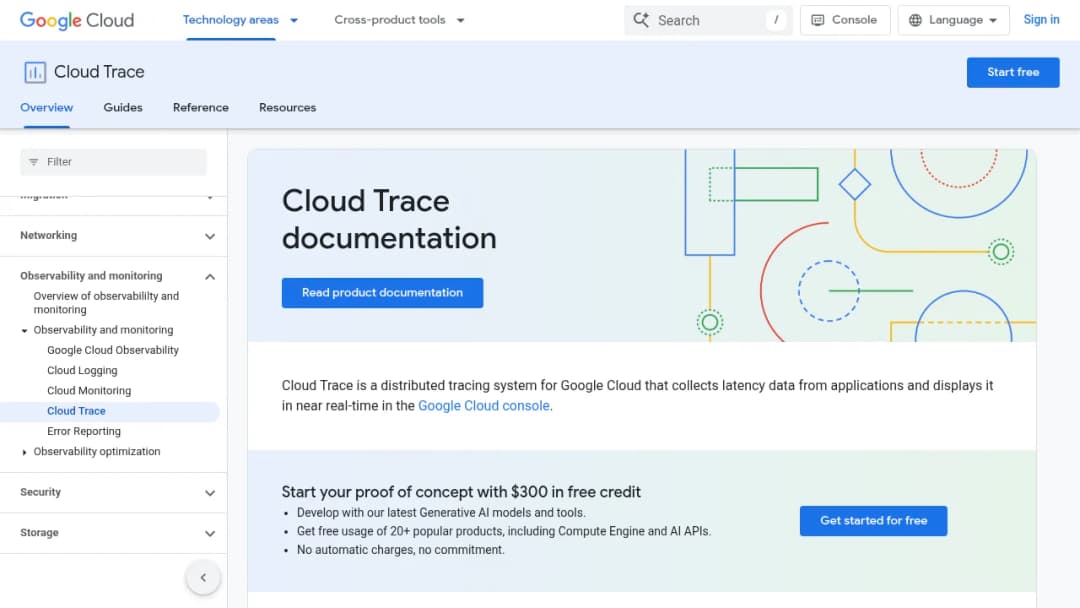Open Error Reporting in sidebar
The image size is (1080, 608).
coord(84,431)
